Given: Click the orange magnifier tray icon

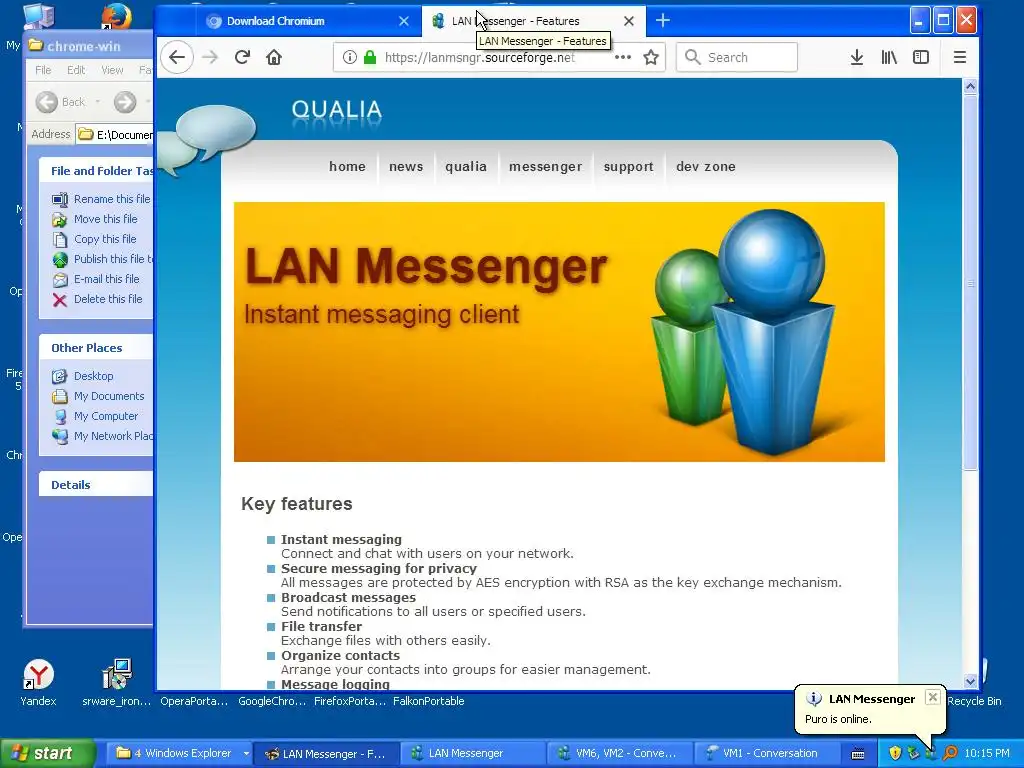Looking at the screenshot, I should [x=950, y=753].
